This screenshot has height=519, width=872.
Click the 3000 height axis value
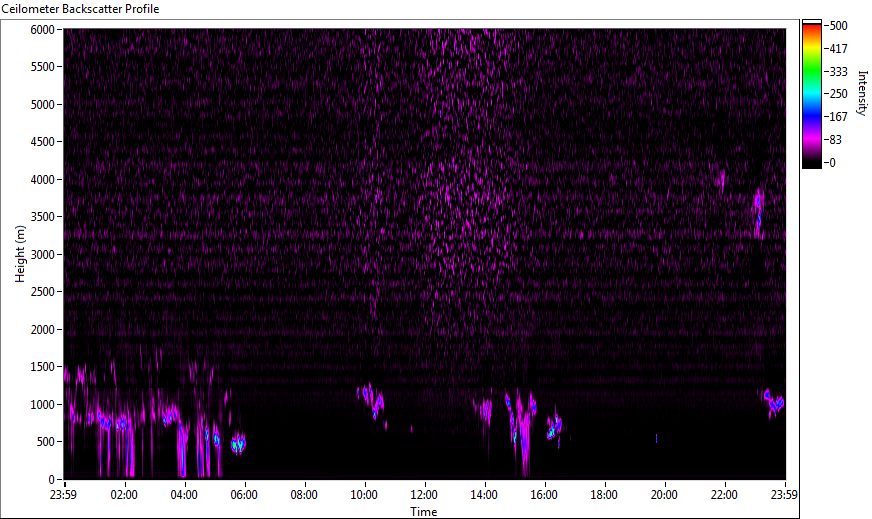click(42, 255)
